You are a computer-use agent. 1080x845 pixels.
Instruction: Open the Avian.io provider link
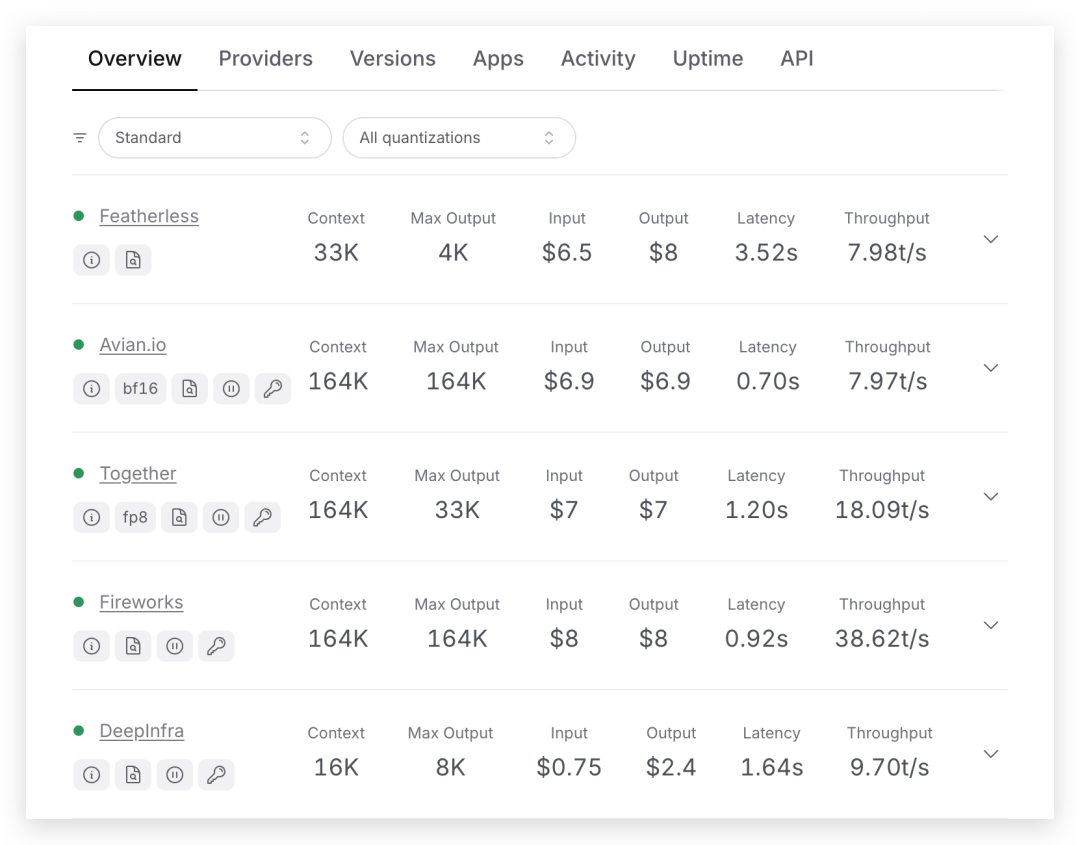point(133,344)
